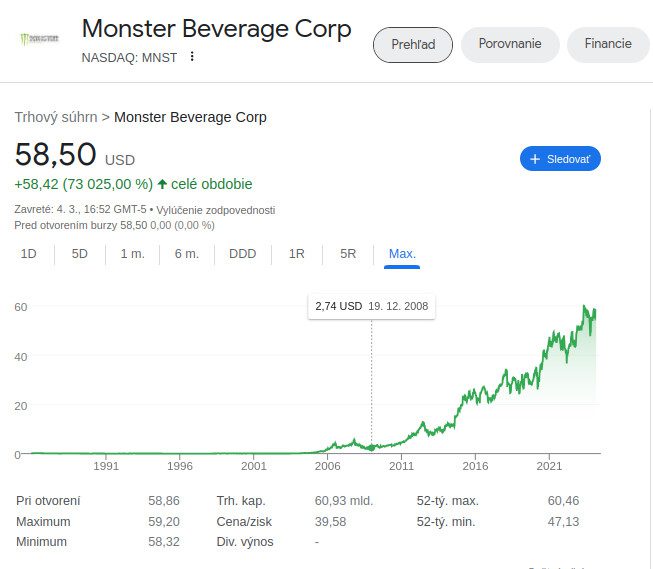Select the DDD time range
This screenshot has height=569, width=653.
[x=242, y=254]
